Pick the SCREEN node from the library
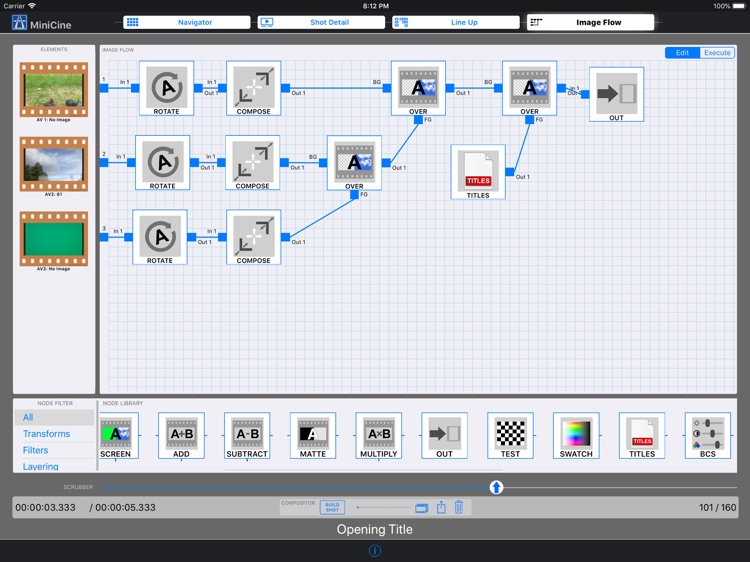750x562 pixels. coord(119,436)
